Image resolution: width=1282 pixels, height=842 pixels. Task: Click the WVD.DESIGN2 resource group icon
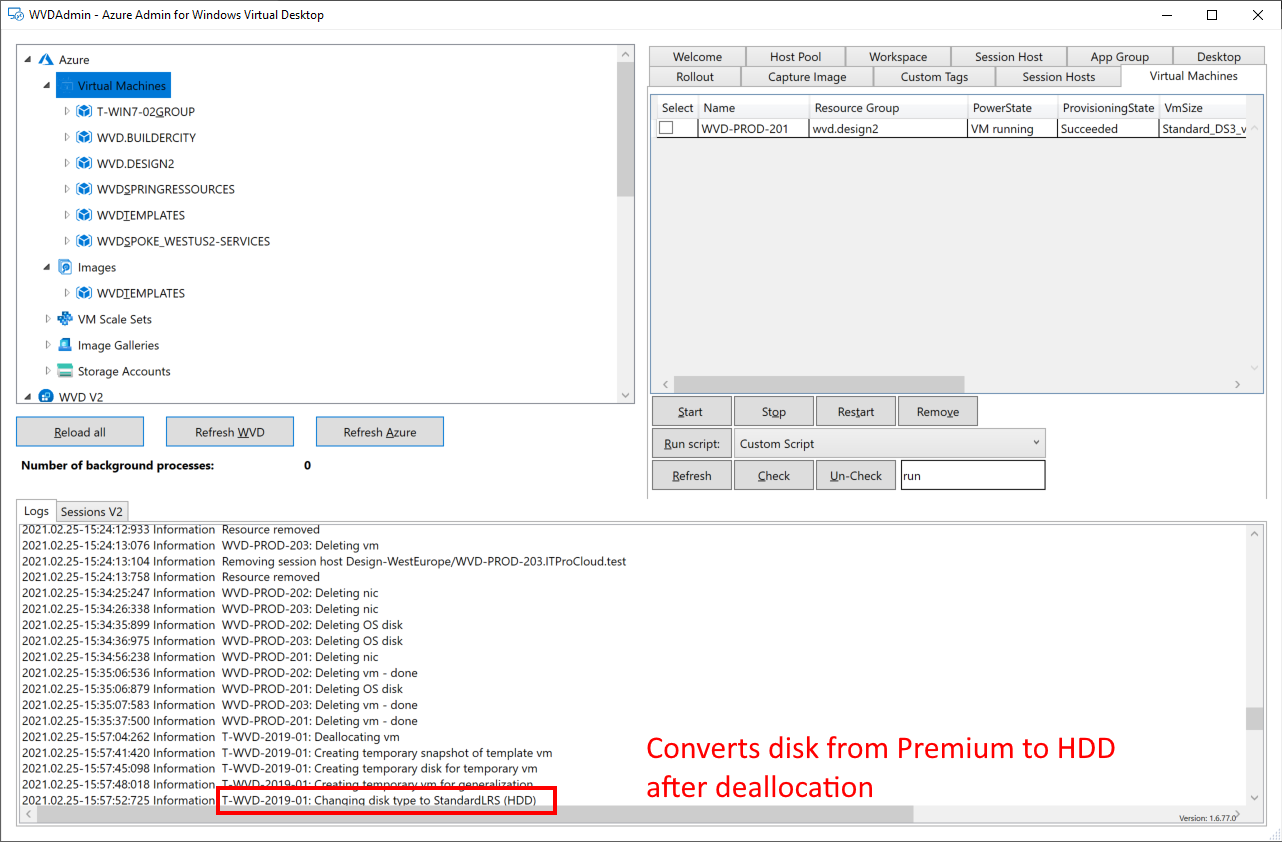pyautogui.click(x=84, y=164)
